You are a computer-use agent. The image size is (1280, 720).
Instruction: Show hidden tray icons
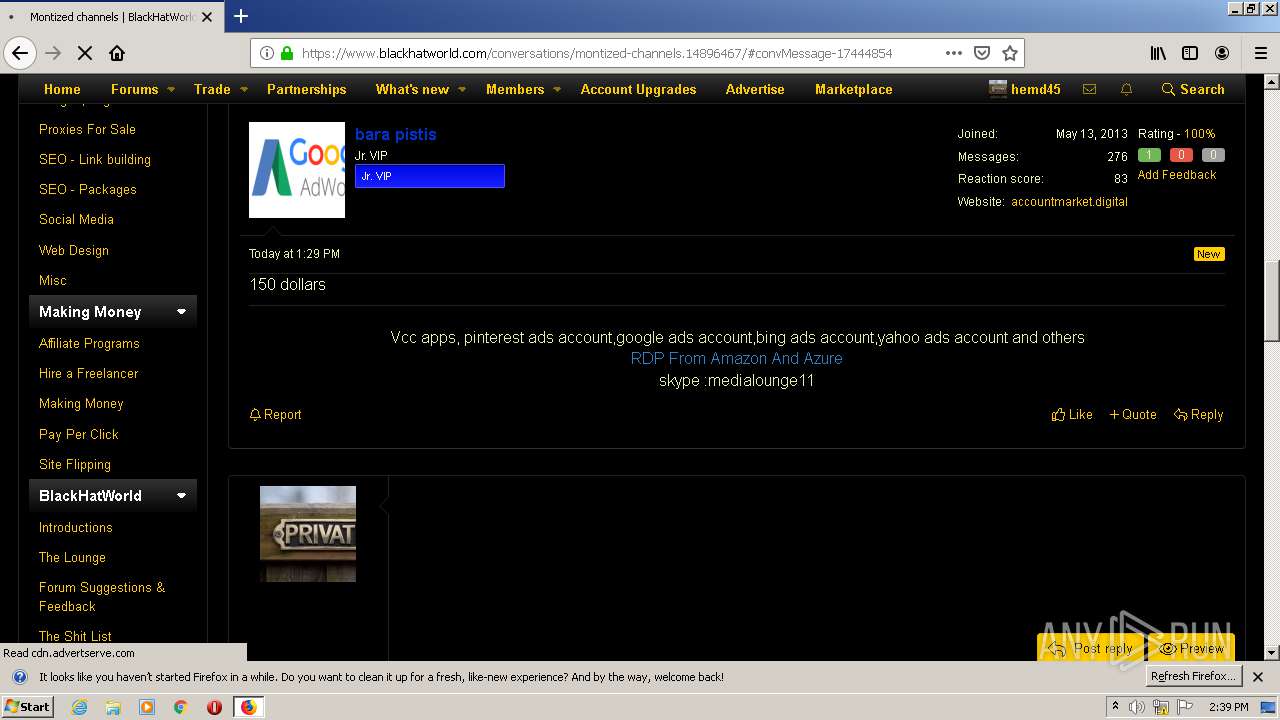[x=1114, y=707]
